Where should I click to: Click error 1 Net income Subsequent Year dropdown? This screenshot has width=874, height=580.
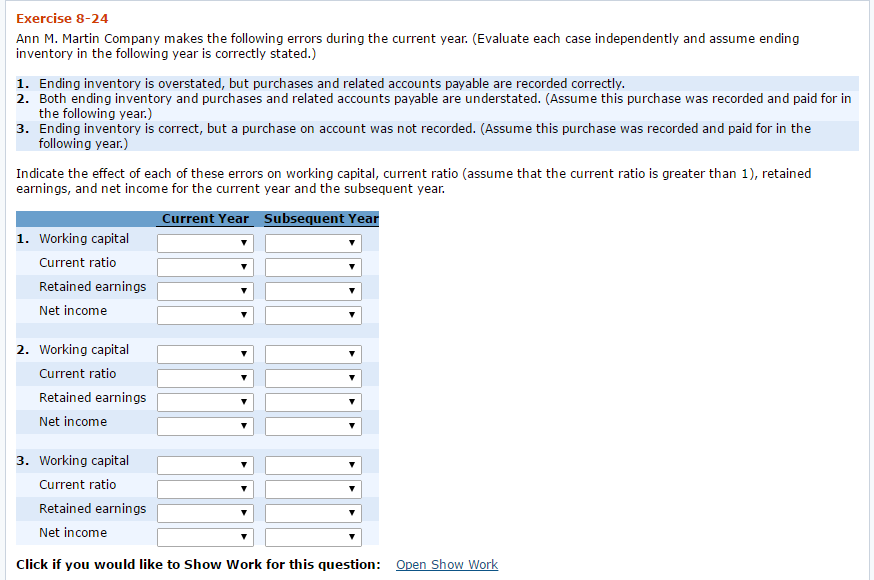click(x=313, y=315)
